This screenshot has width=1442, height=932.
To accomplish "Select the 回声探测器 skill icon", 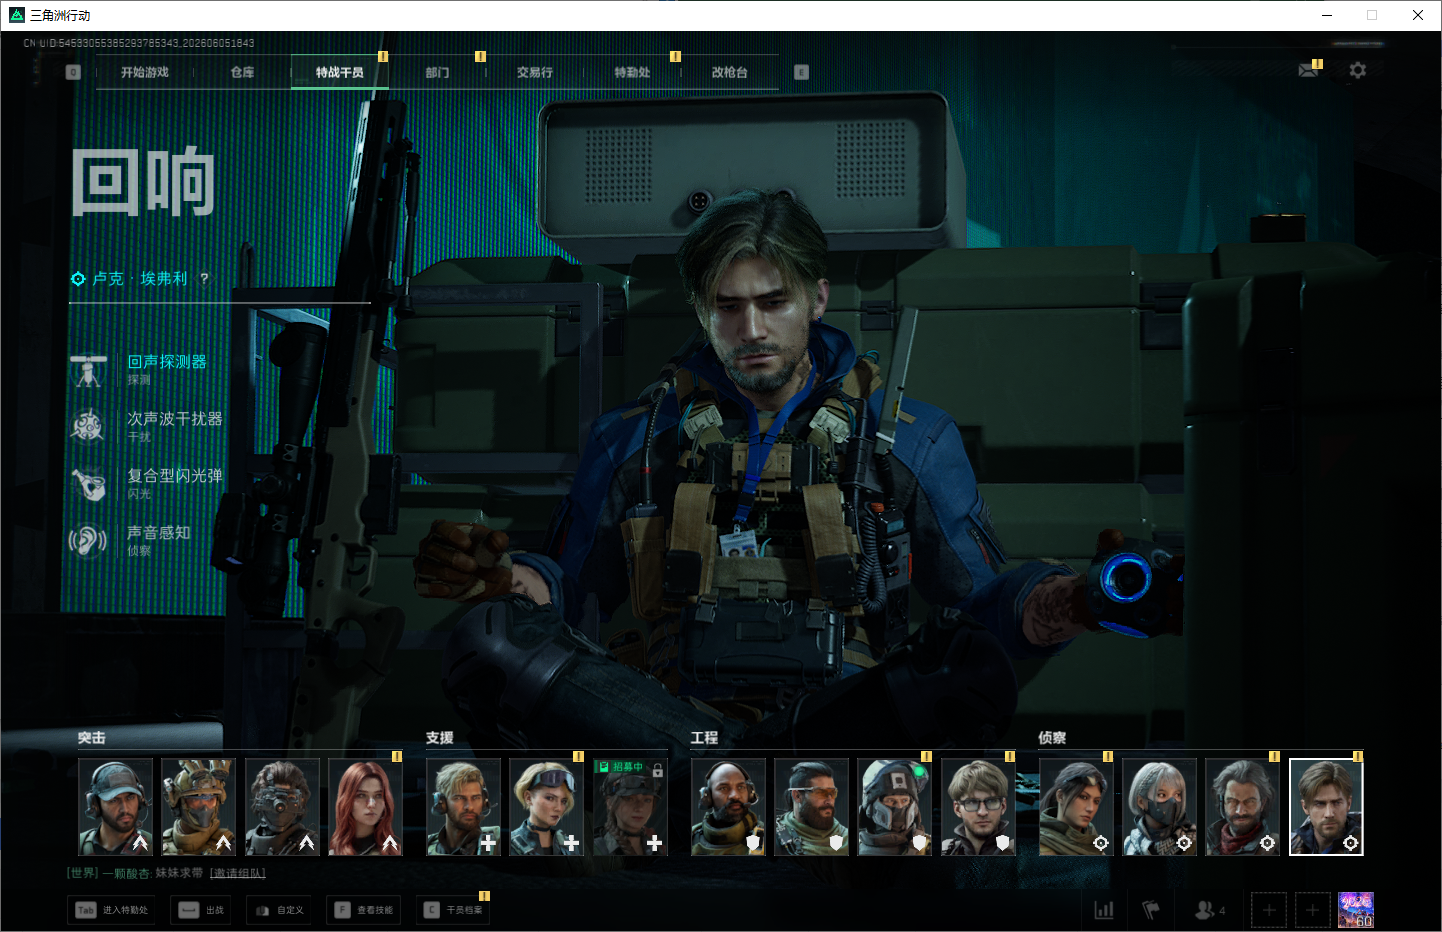I will [88, 370].
